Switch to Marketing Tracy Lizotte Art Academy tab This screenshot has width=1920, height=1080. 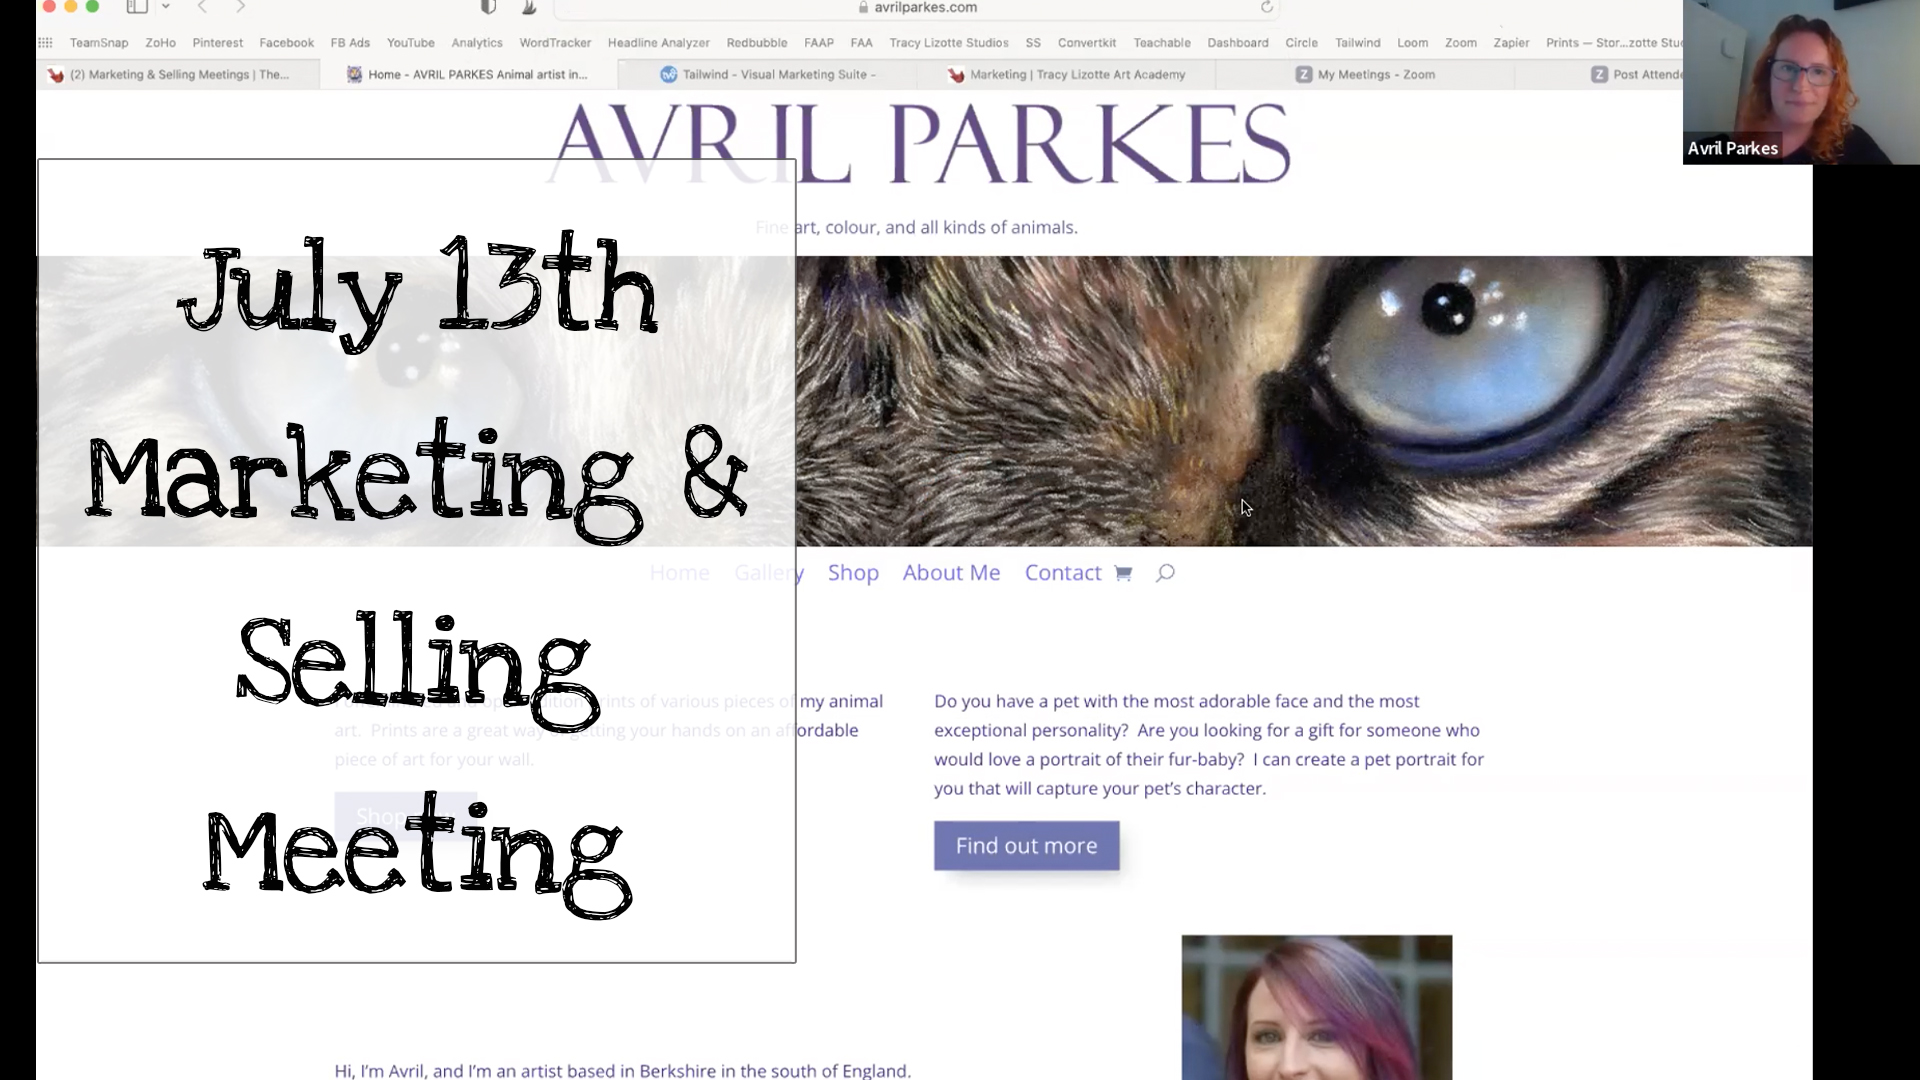[1066, 75]
